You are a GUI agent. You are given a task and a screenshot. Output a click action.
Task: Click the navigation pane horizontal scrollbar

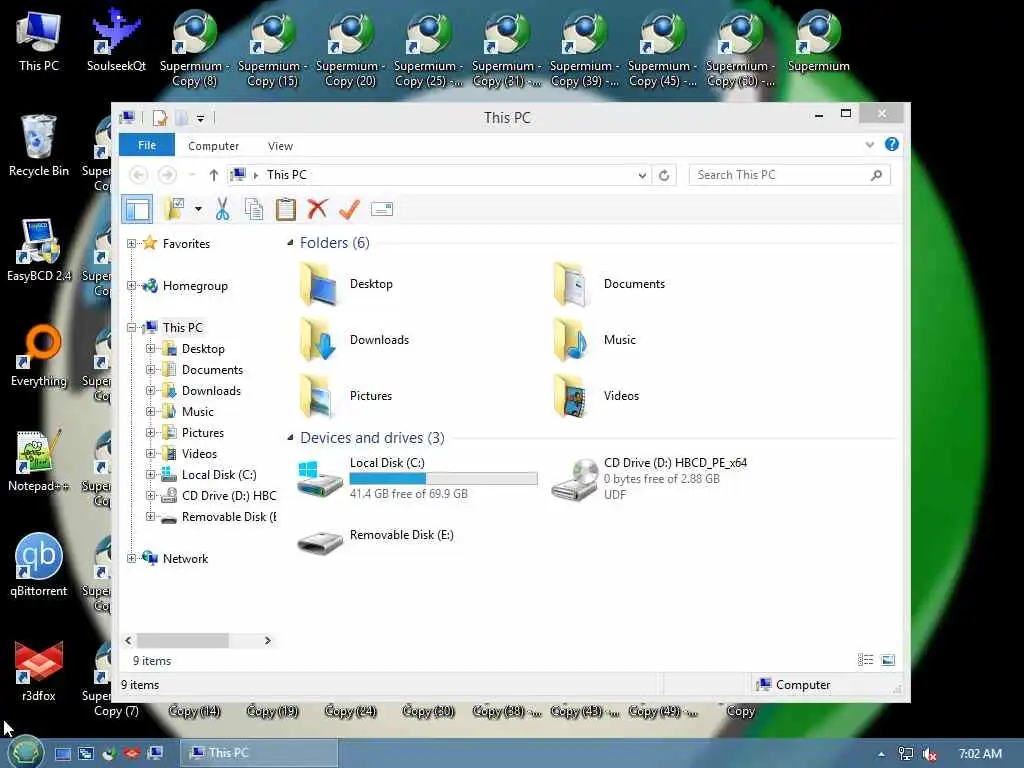[x=182, y=641]
